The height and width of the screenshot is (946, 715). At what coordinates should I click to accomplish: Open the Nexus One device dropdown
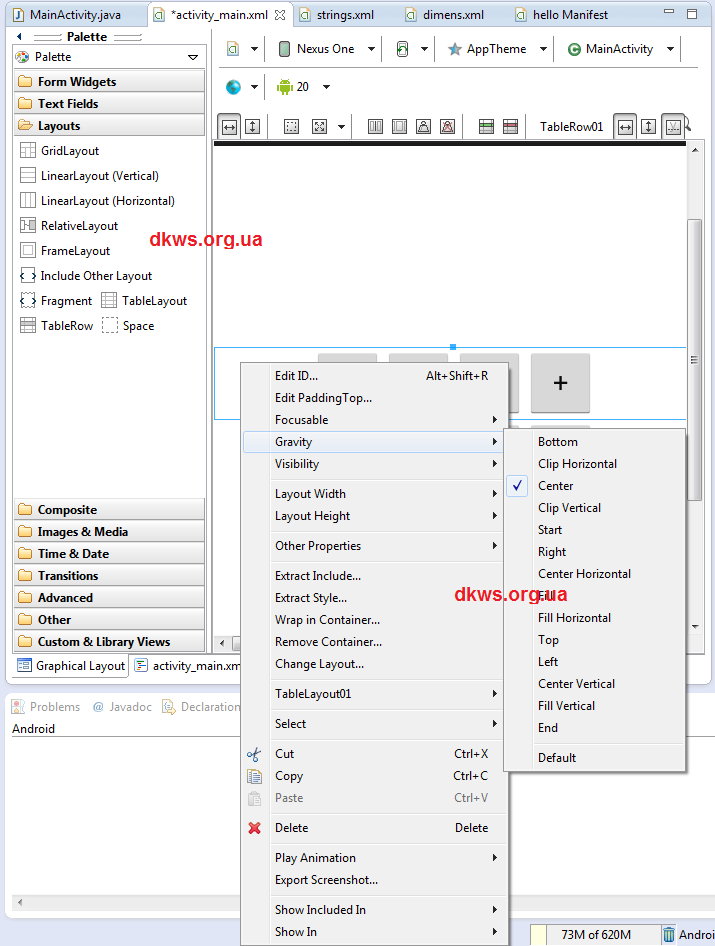(x=371, y=49)
